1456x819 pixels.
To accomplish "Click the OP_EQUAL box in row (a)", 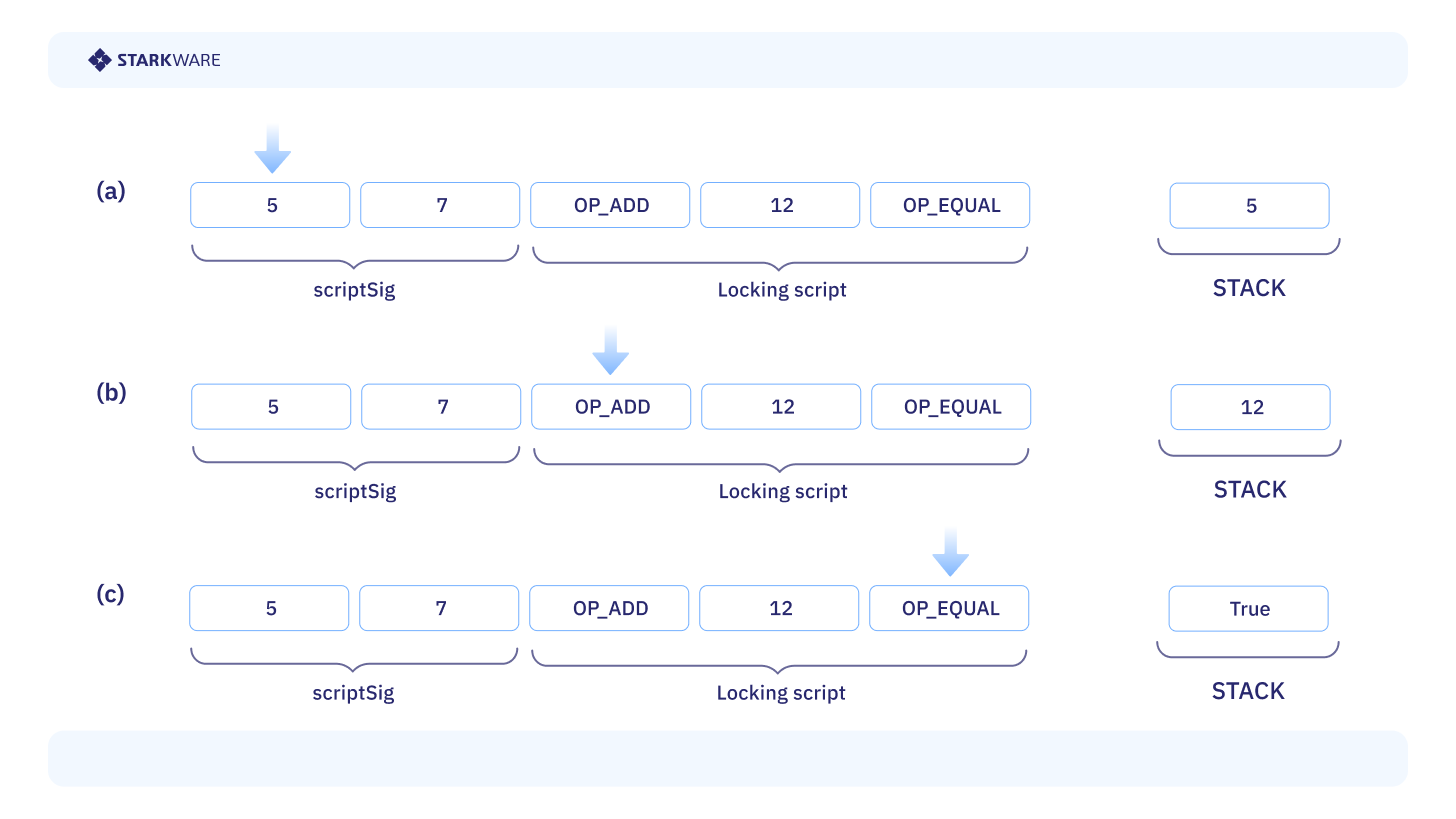I will pyautogui.click(x=950, y=205).
